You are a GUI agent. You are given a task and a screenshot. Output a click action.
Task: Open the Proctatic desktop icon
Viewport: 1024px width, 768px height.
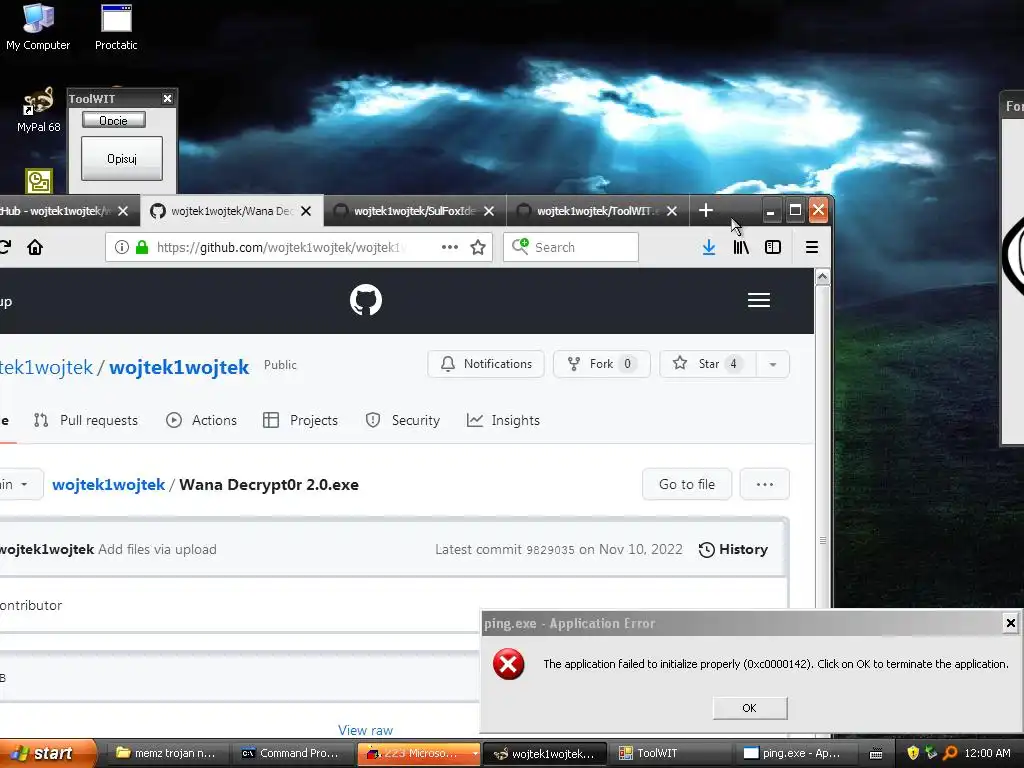116,27
